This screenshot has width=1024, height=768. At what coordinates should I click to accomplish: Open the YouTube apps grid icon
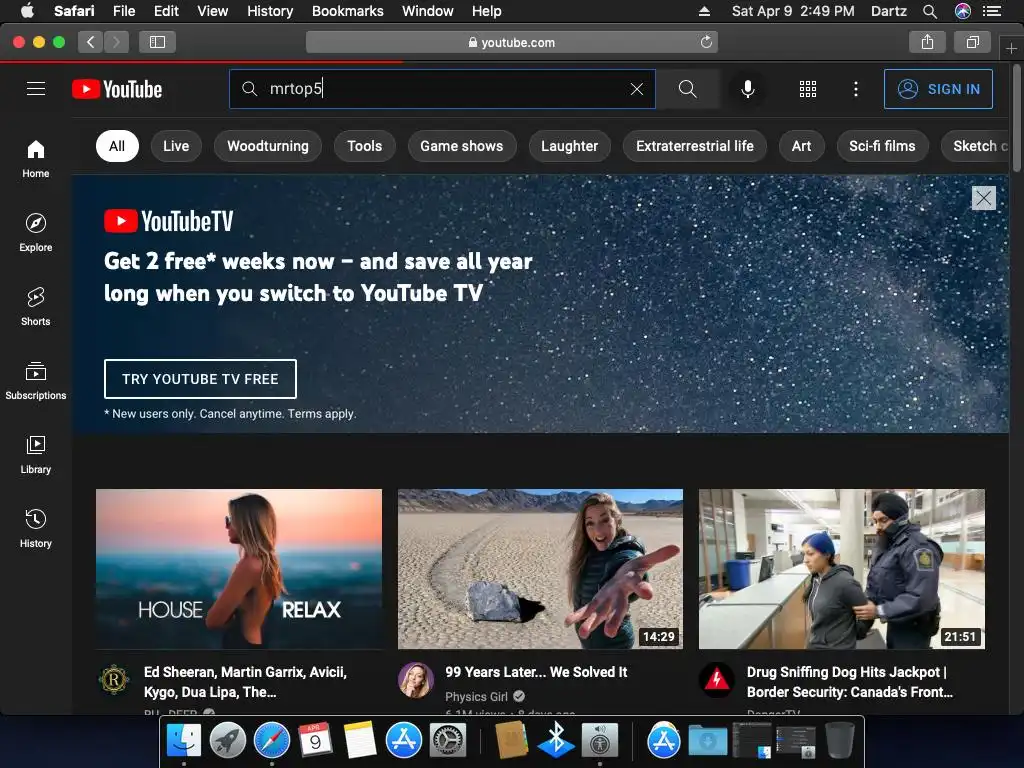[x=808, y=89]
